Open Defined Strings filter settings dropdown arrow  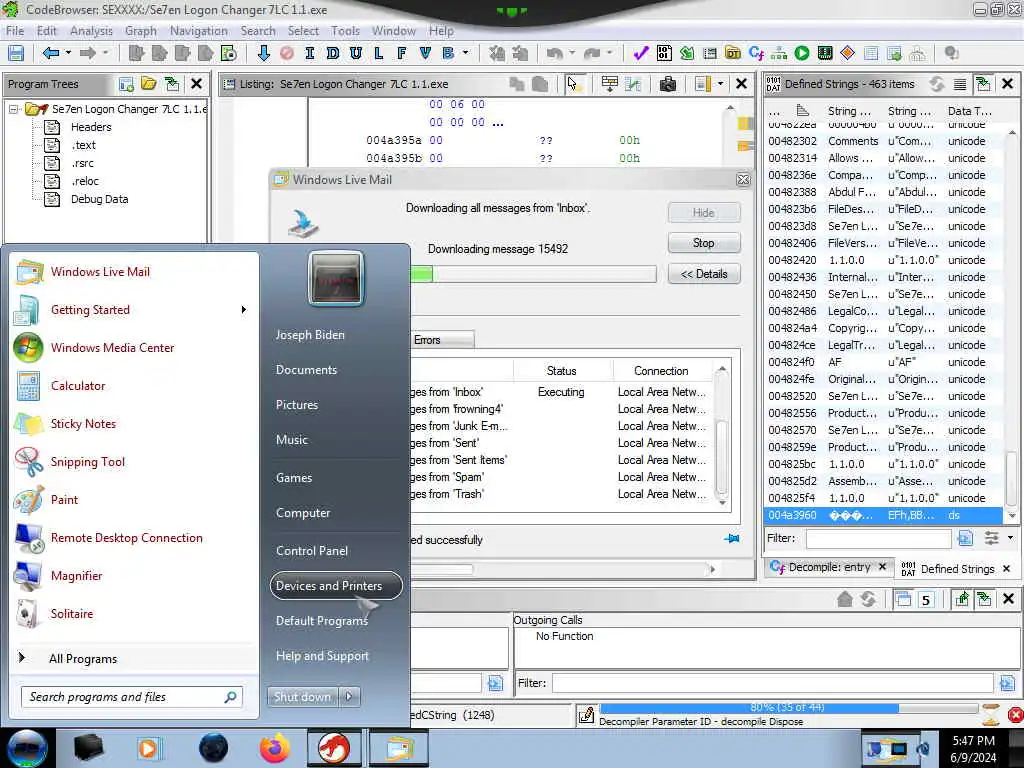coord(1010,538)
